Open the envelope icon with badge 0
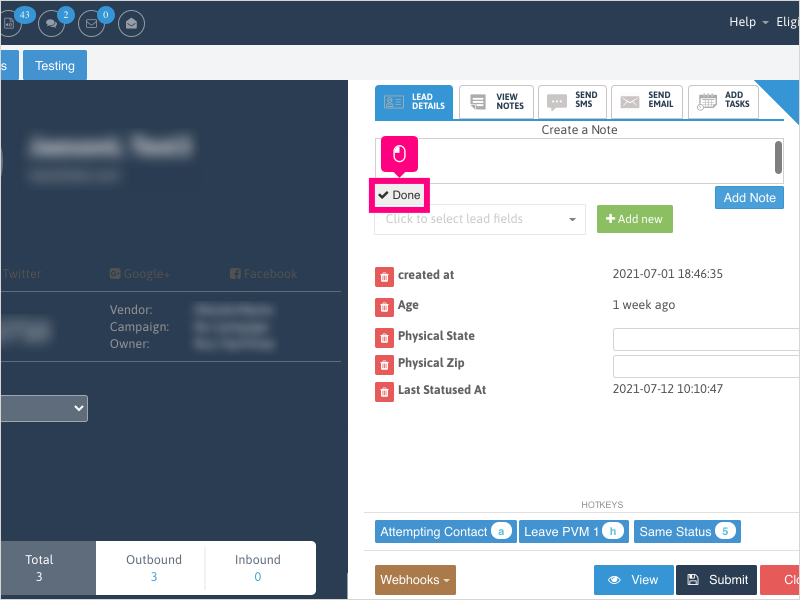The image size is (800, 600). pos(91,23)
